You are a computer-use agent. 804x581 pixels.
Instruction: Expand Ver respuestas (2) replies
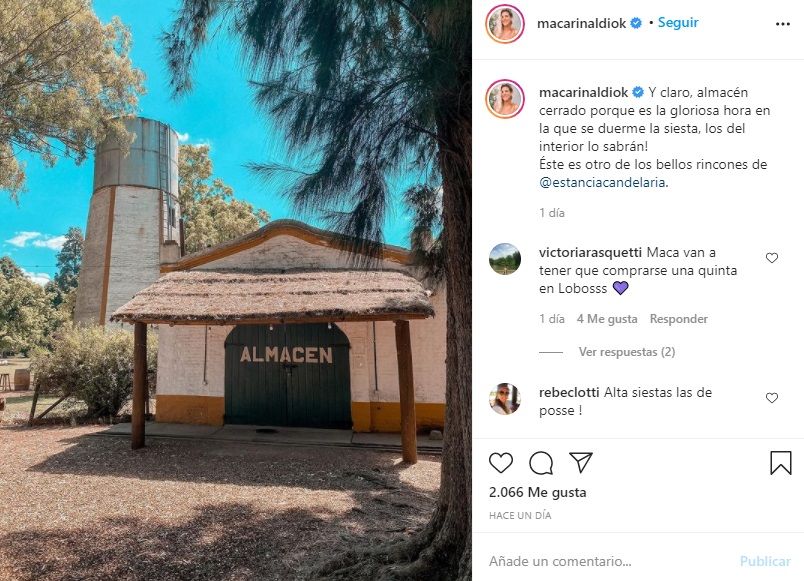pos(627,352)
